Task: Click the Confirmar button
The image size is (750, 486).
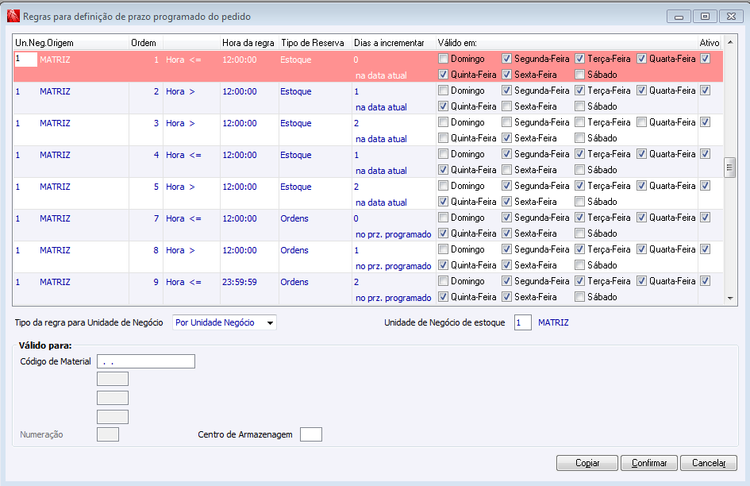Action: point(649,463)
